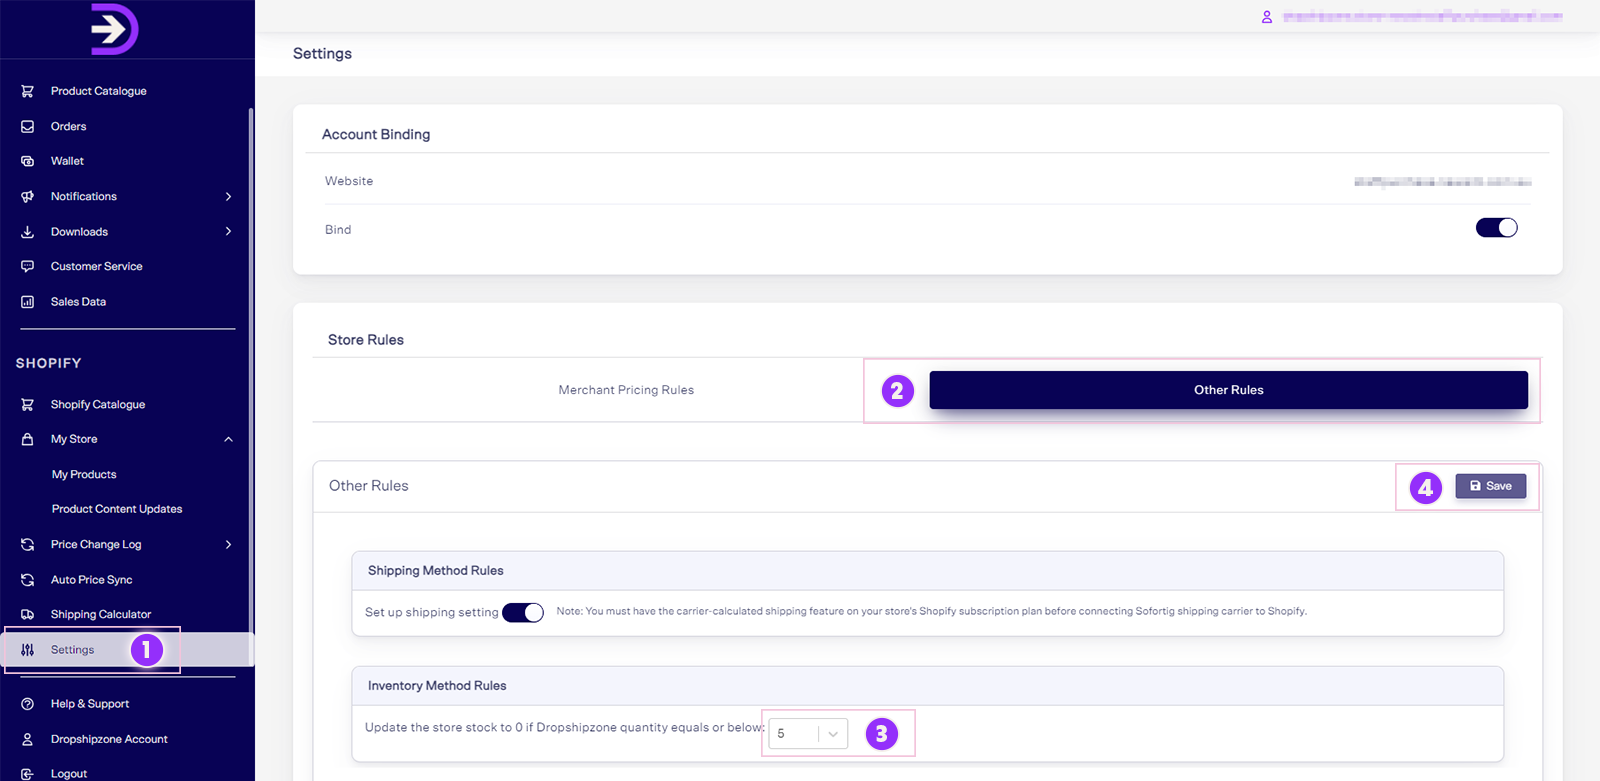The height and width of the screenshot is (781, 1600).
Task: Switch to Other Rules tab
Action: coord(1228,390)
